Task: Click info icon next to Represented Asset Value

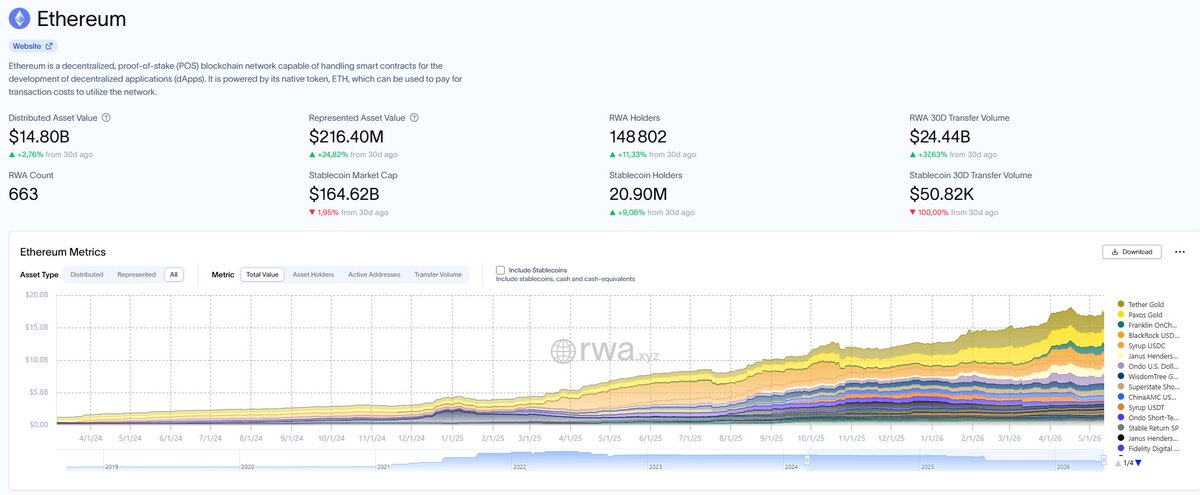Action: pyautogui.click(x=414, y=118)
